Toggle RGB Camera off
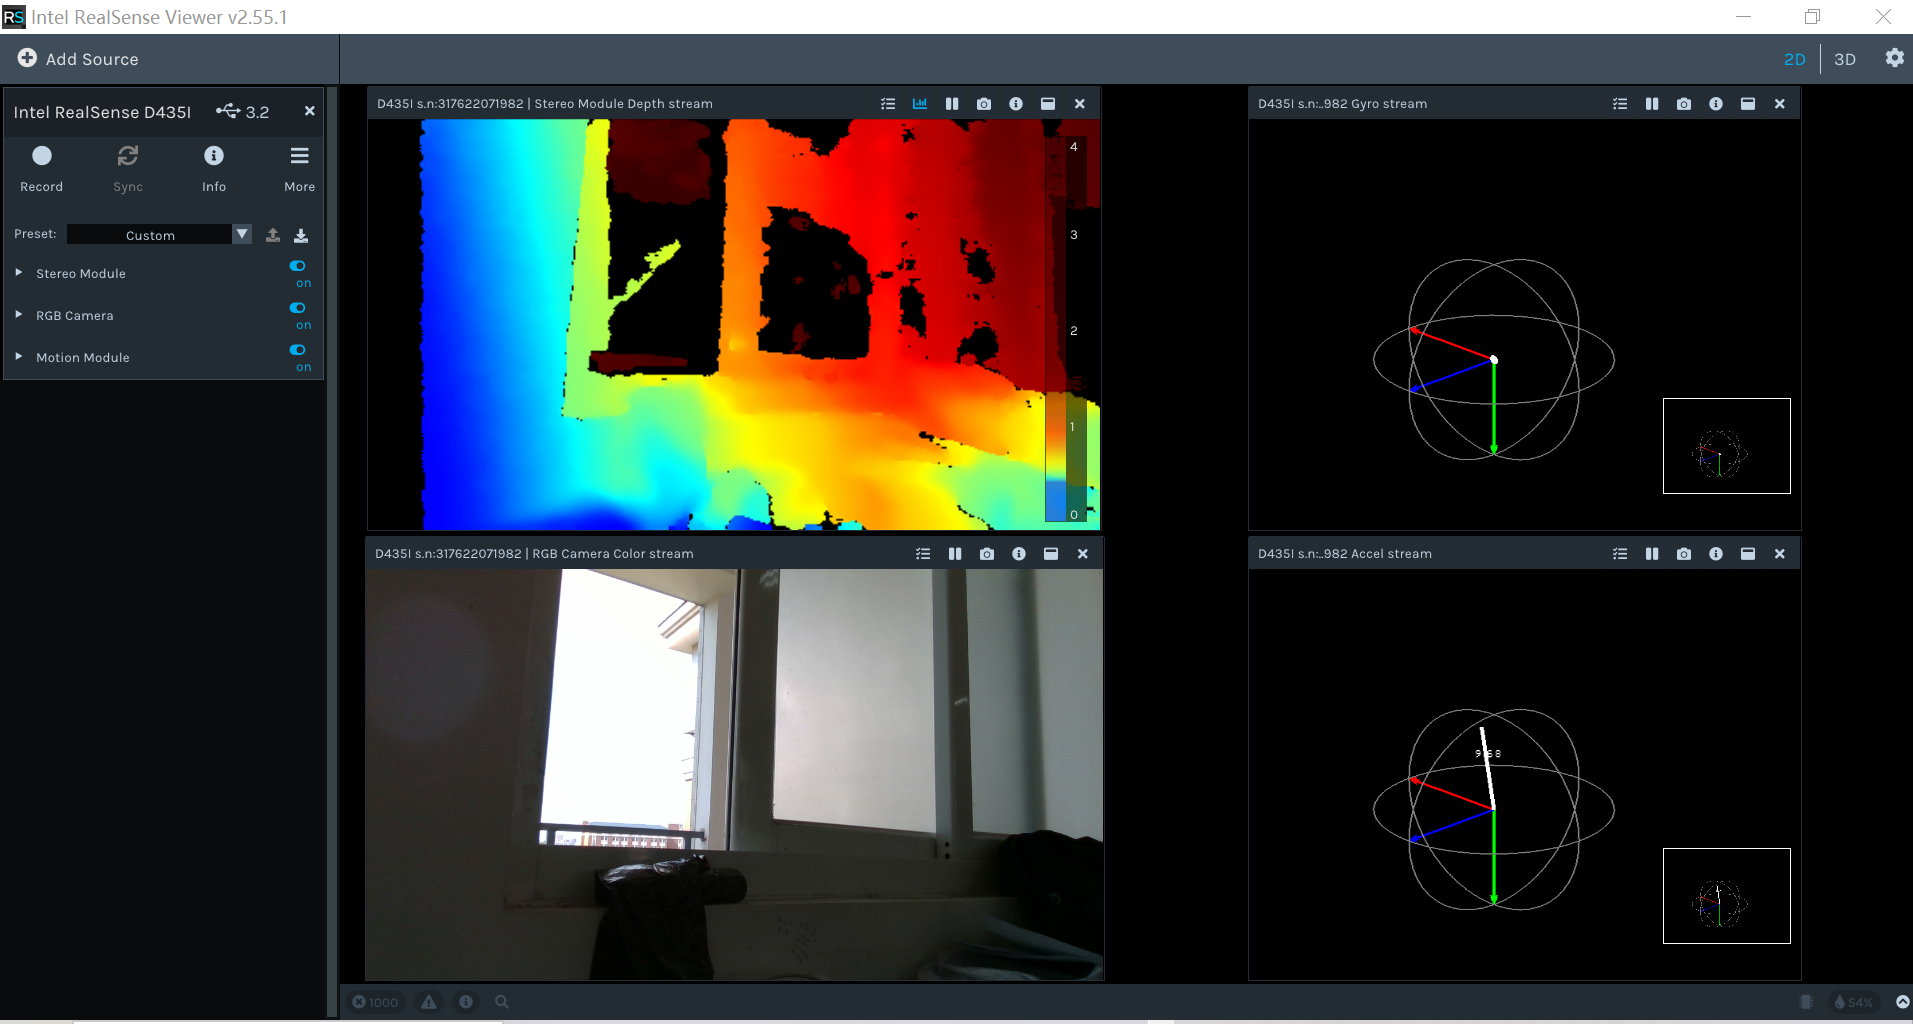 298,308
